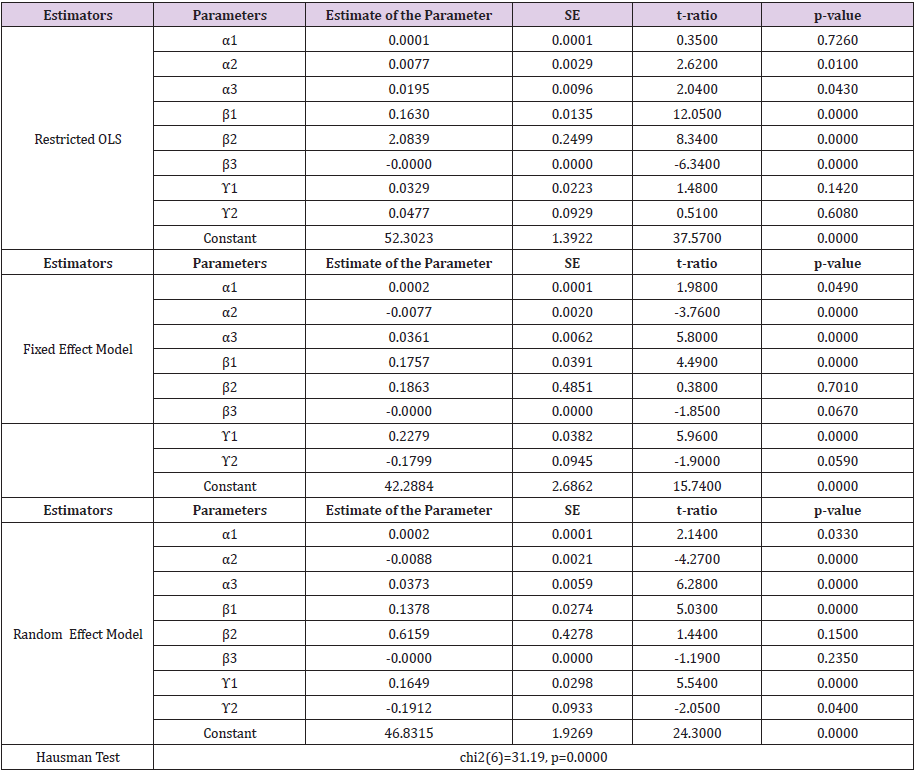Click the SE value 2.6862
The height and width of the screenshot is (771, 916).
(572, 486)
